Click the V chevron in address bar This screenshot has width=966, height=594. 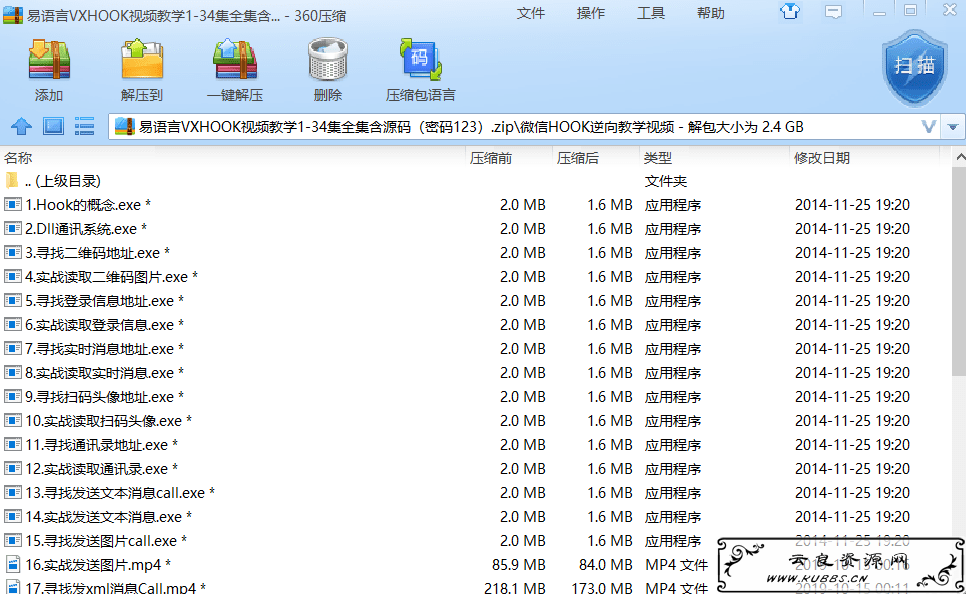point(928,127)
